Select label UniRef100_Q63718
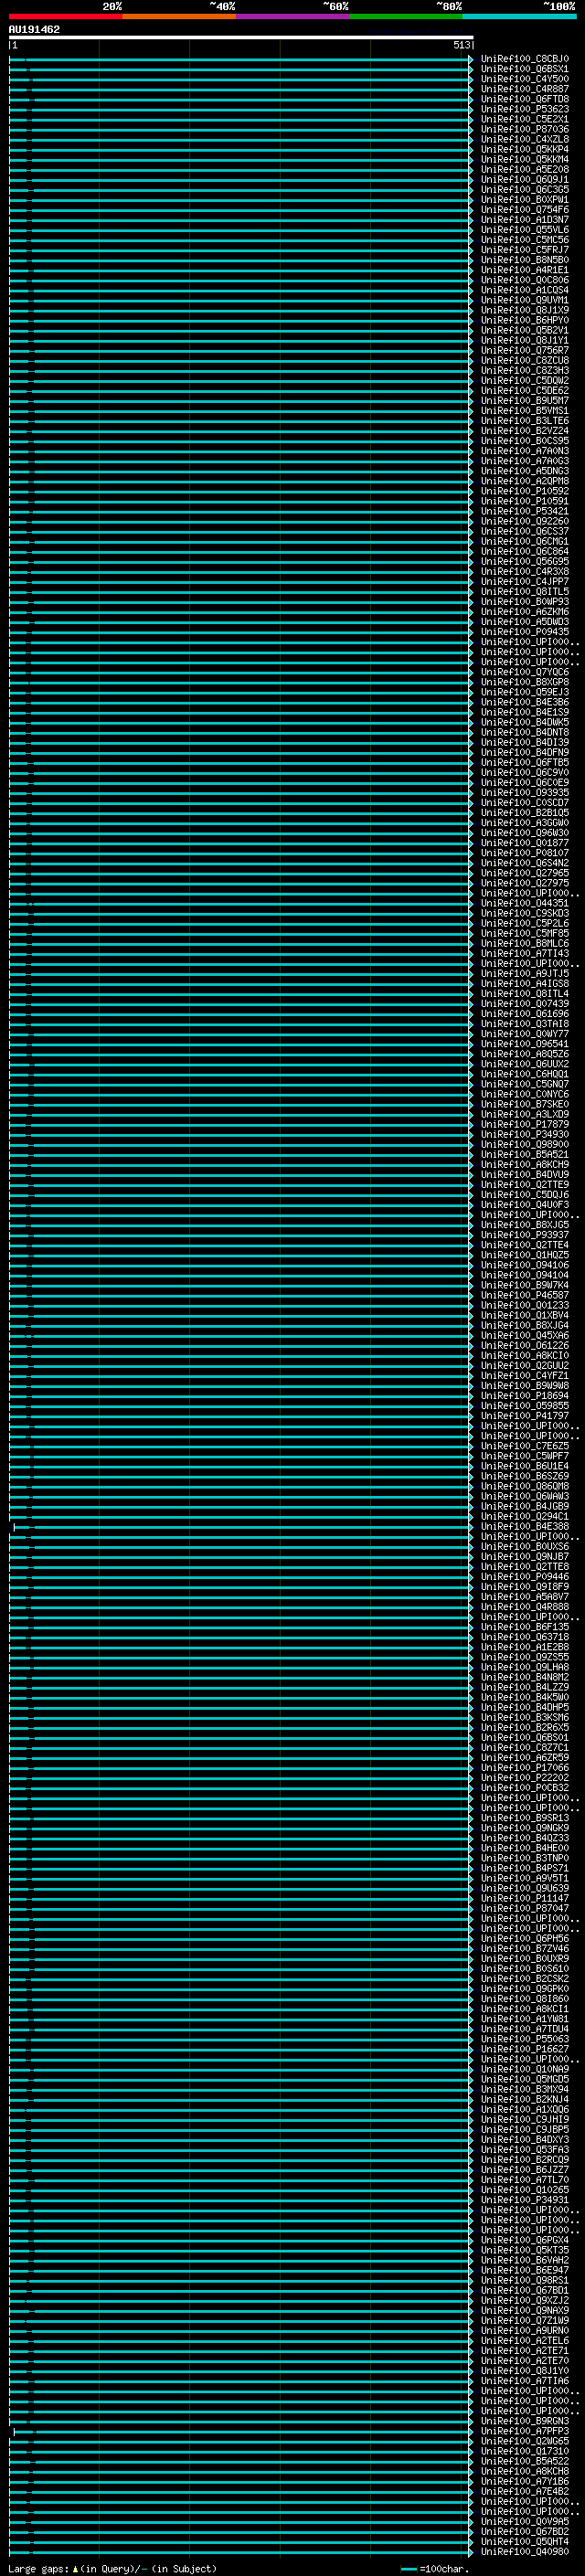 (524, 1637)
